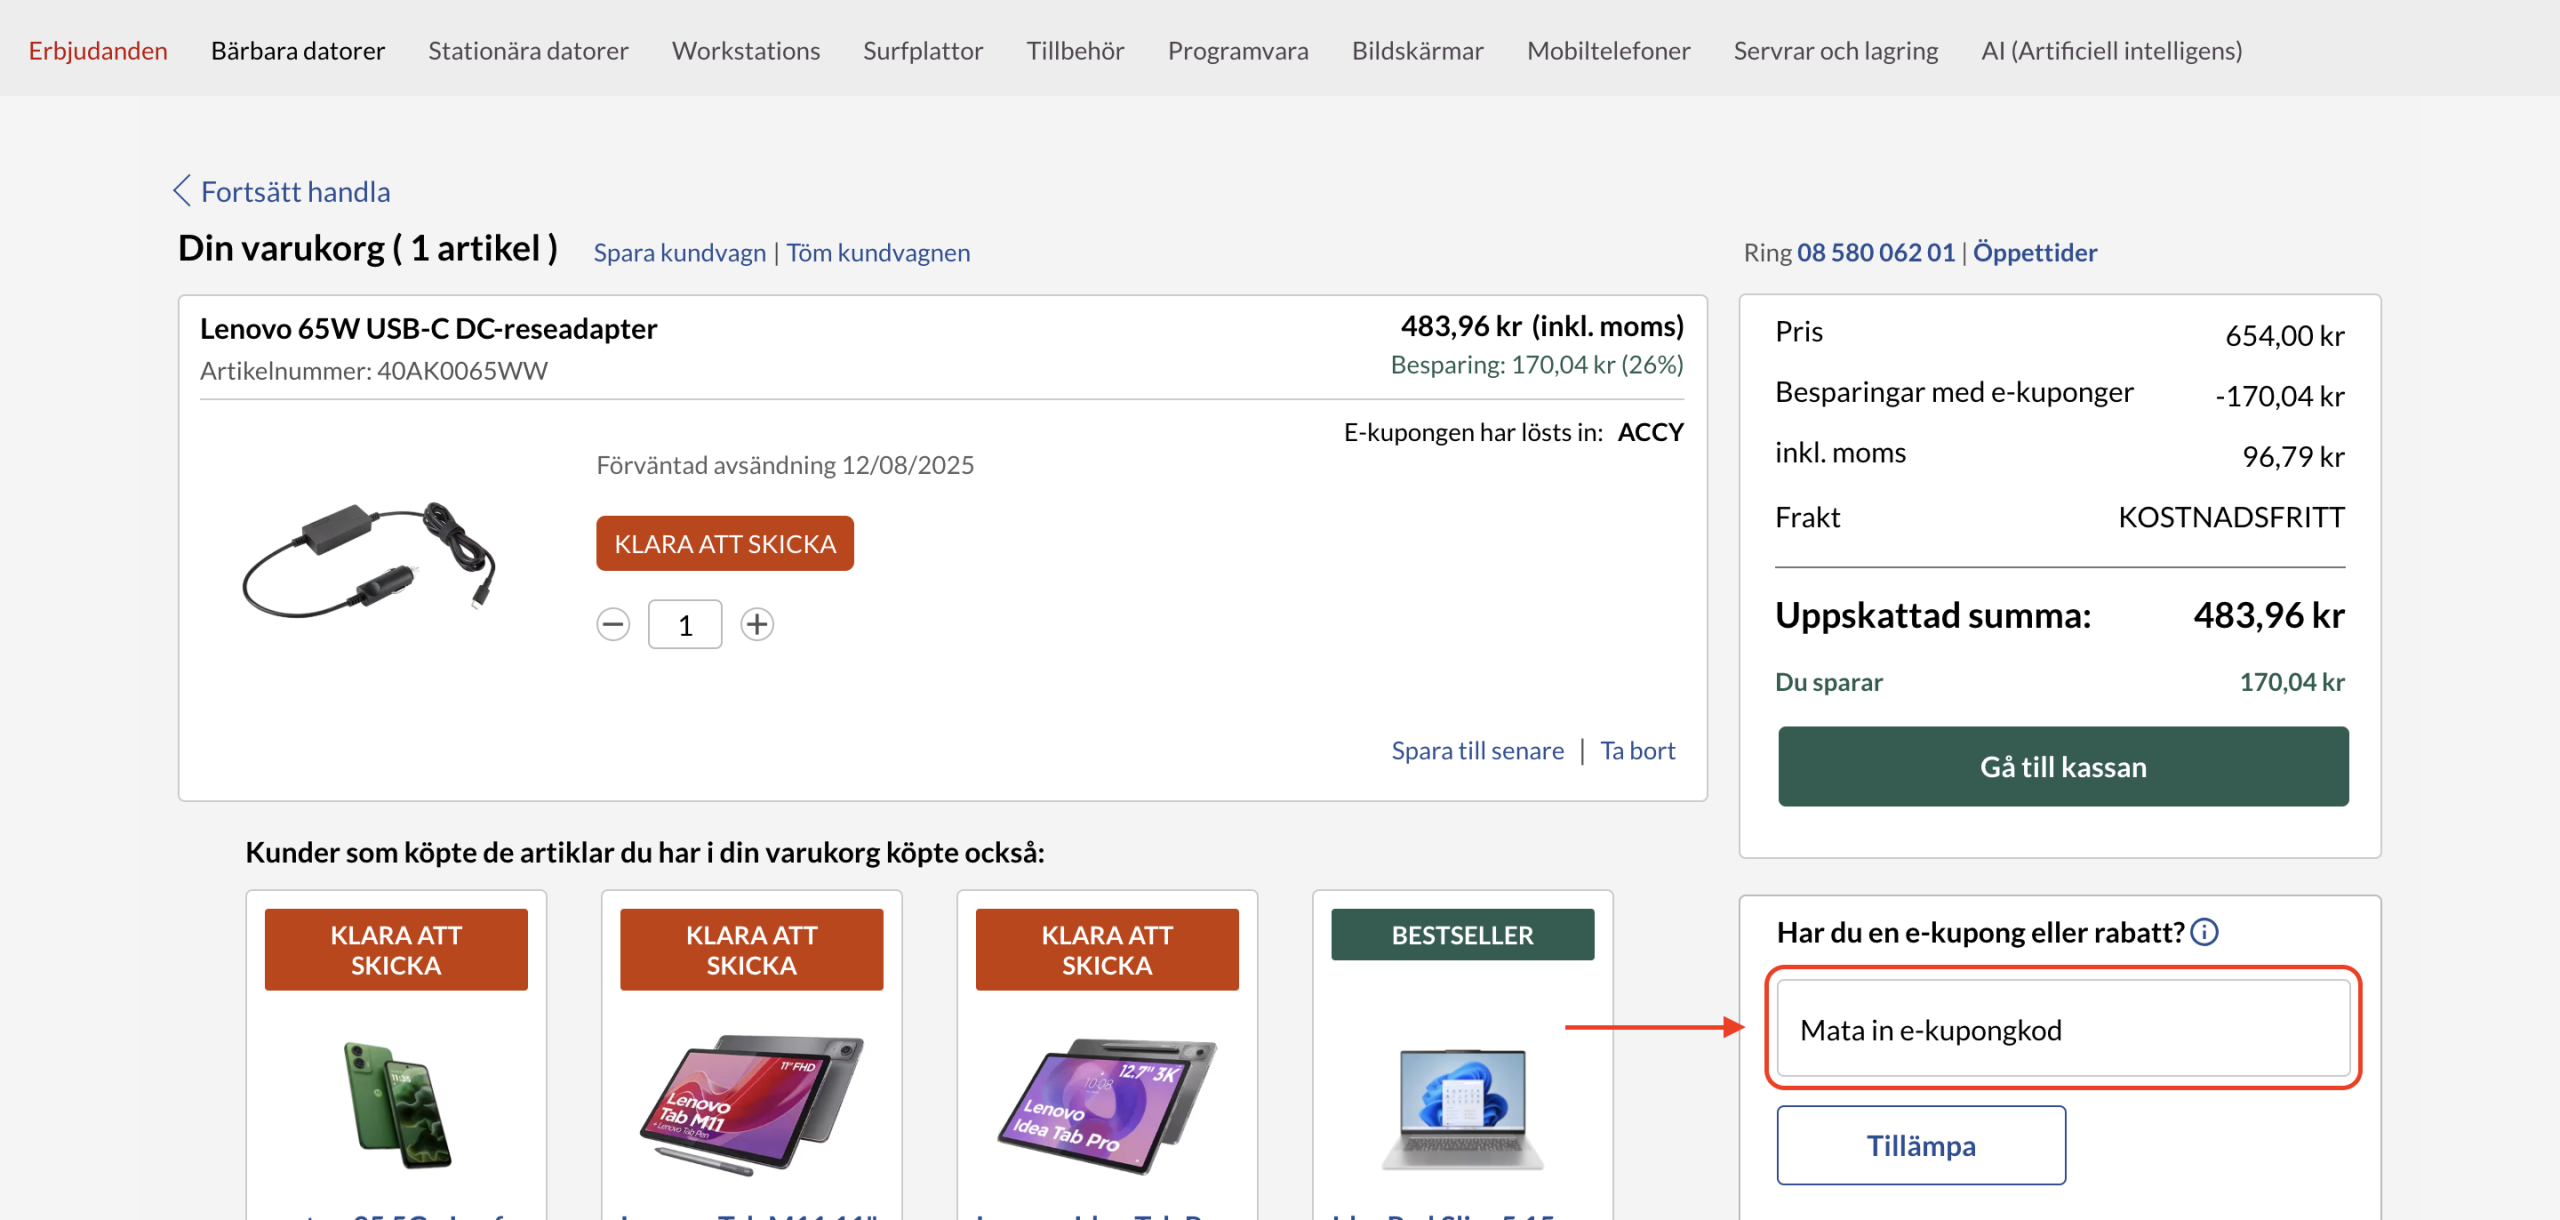Open Bärbara datorer category
This screenshot has height=1220, width=2560.
(x=298, y=50)
